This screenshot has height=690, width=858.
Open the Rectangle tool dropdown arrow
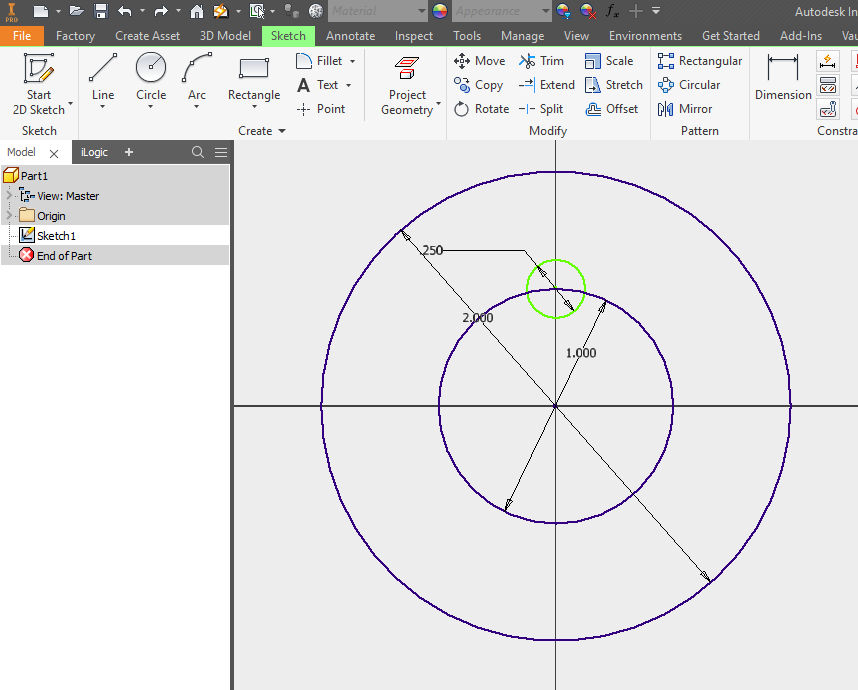pos(254,107)
